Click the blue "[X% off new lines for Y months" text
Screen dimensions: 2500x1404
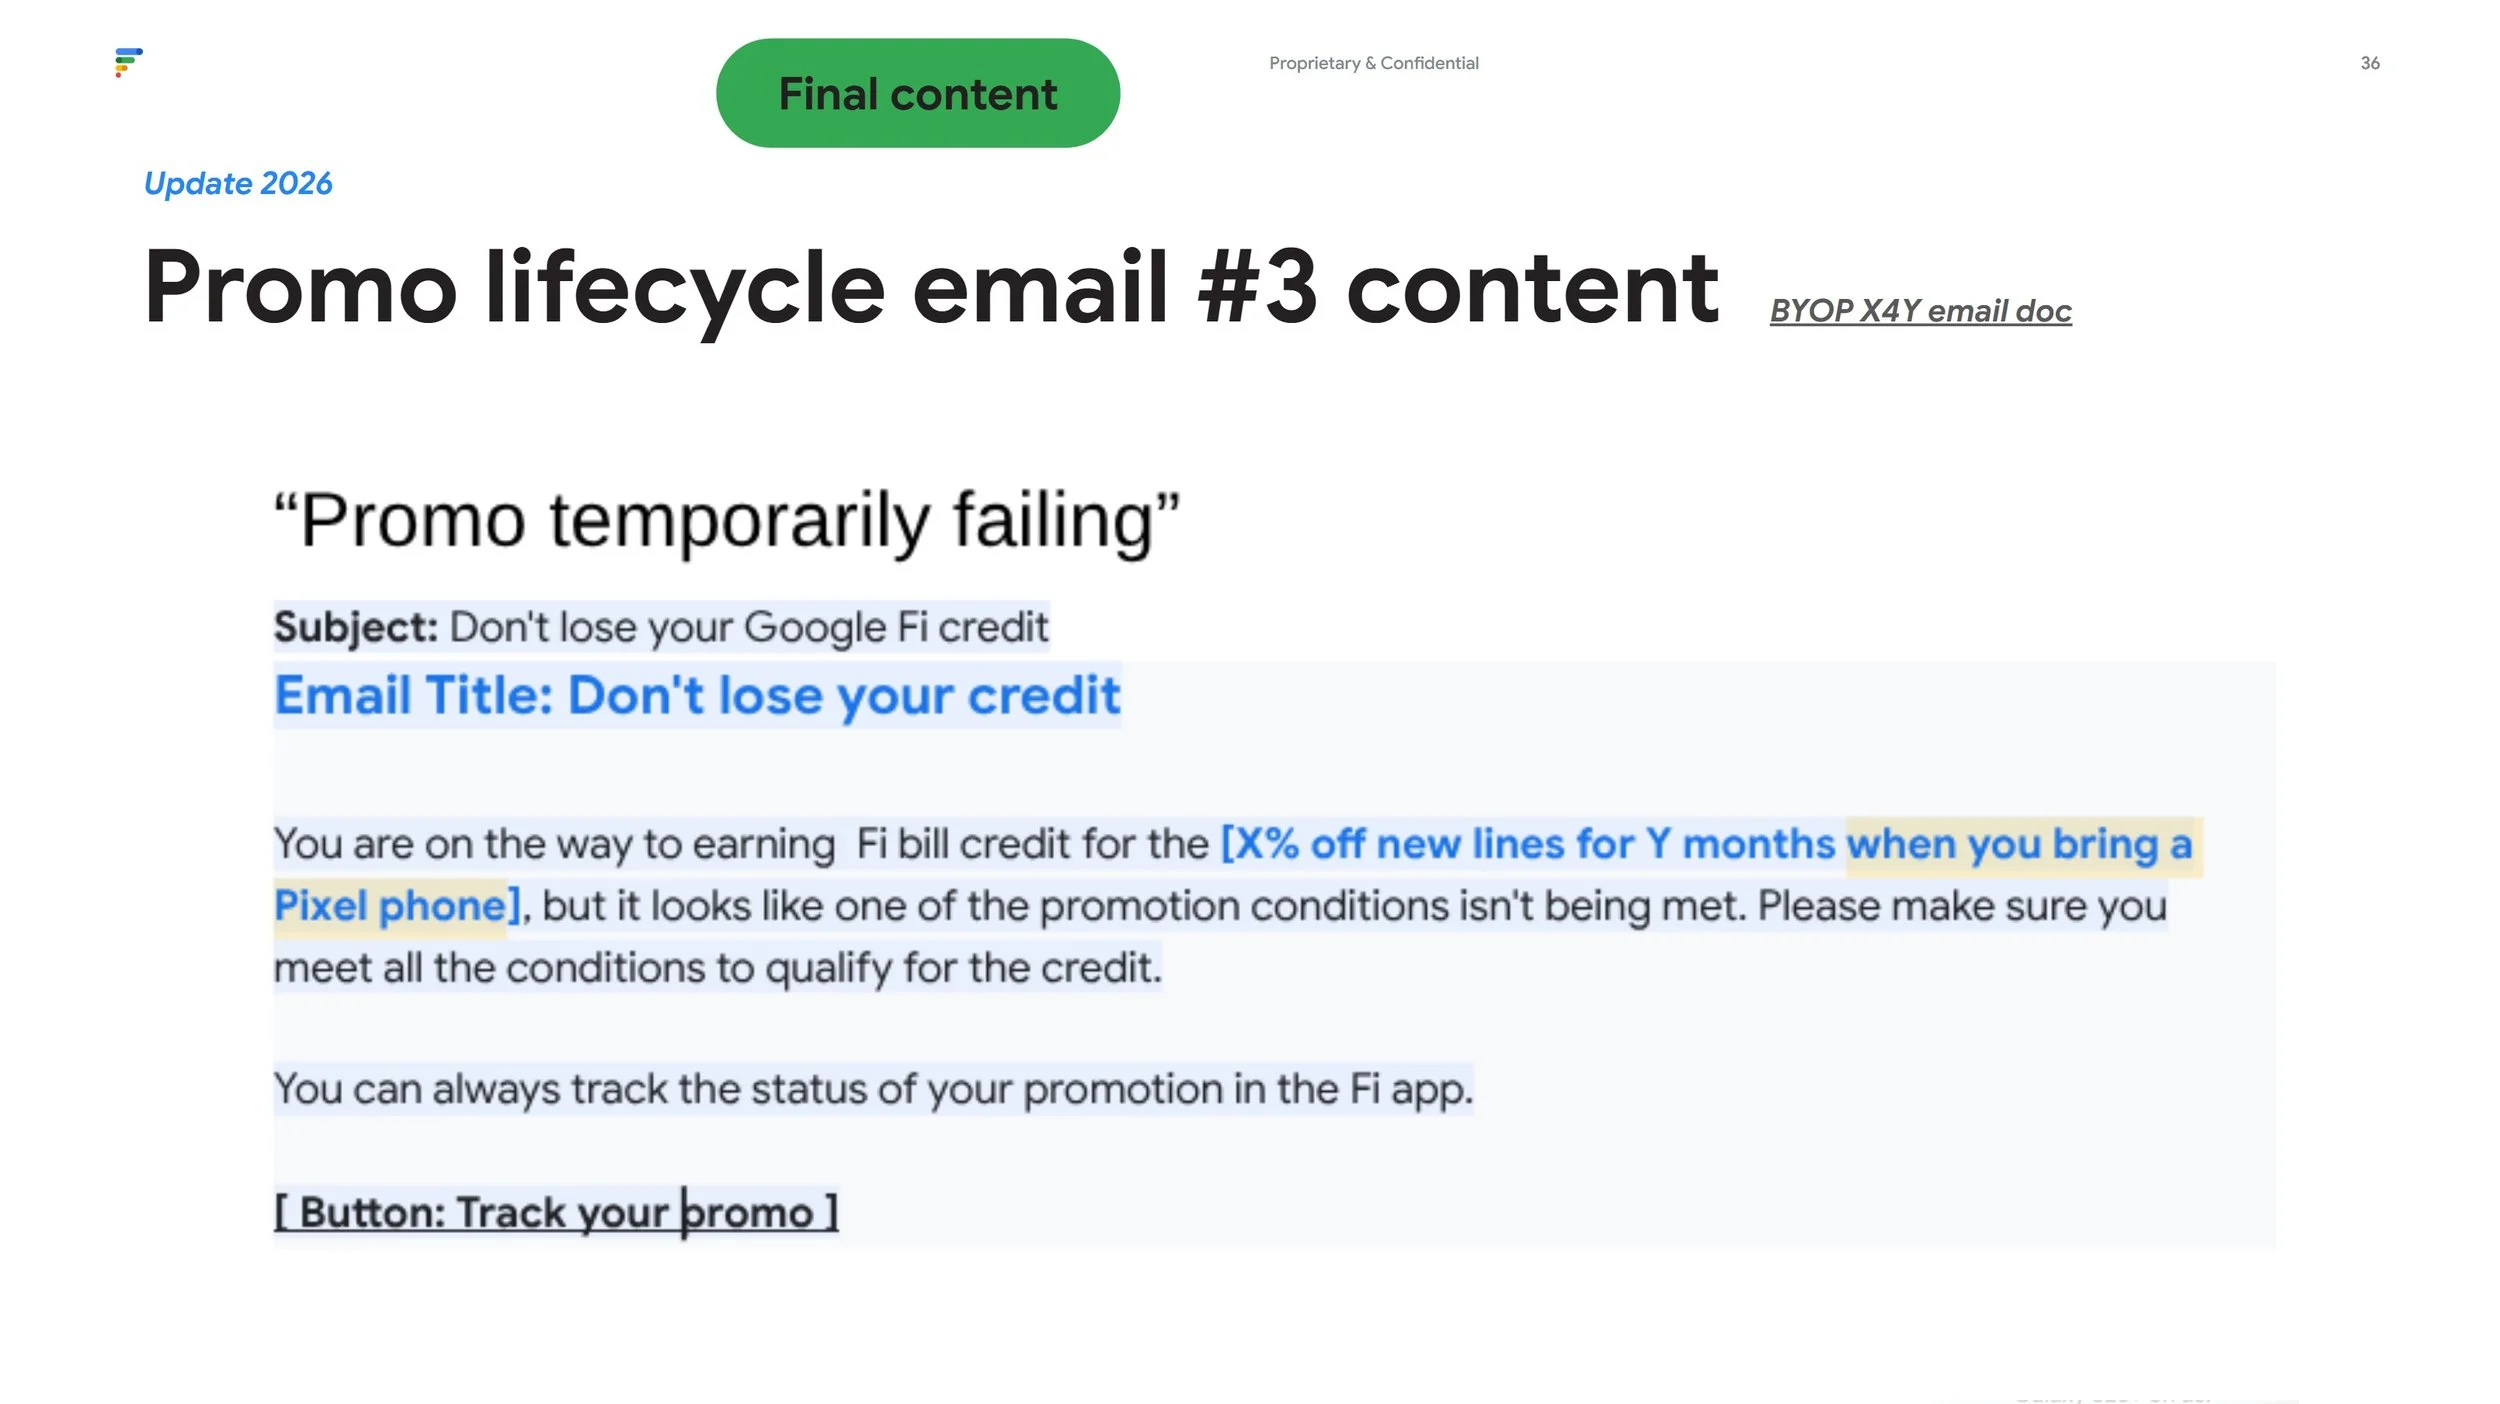[x=1528, y=845]
